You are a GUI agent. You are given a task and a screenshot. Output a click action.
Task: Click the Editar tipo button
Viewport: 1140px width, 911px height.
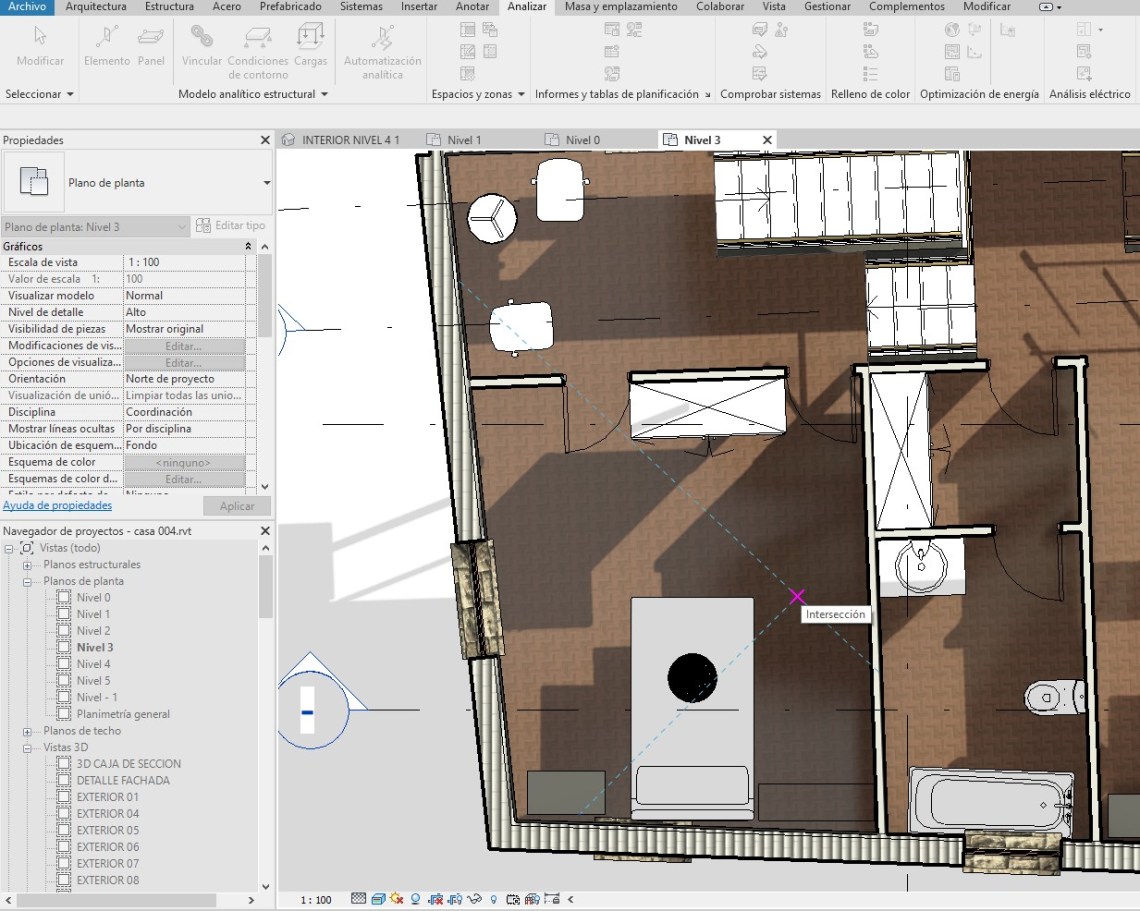coord(231,226)
